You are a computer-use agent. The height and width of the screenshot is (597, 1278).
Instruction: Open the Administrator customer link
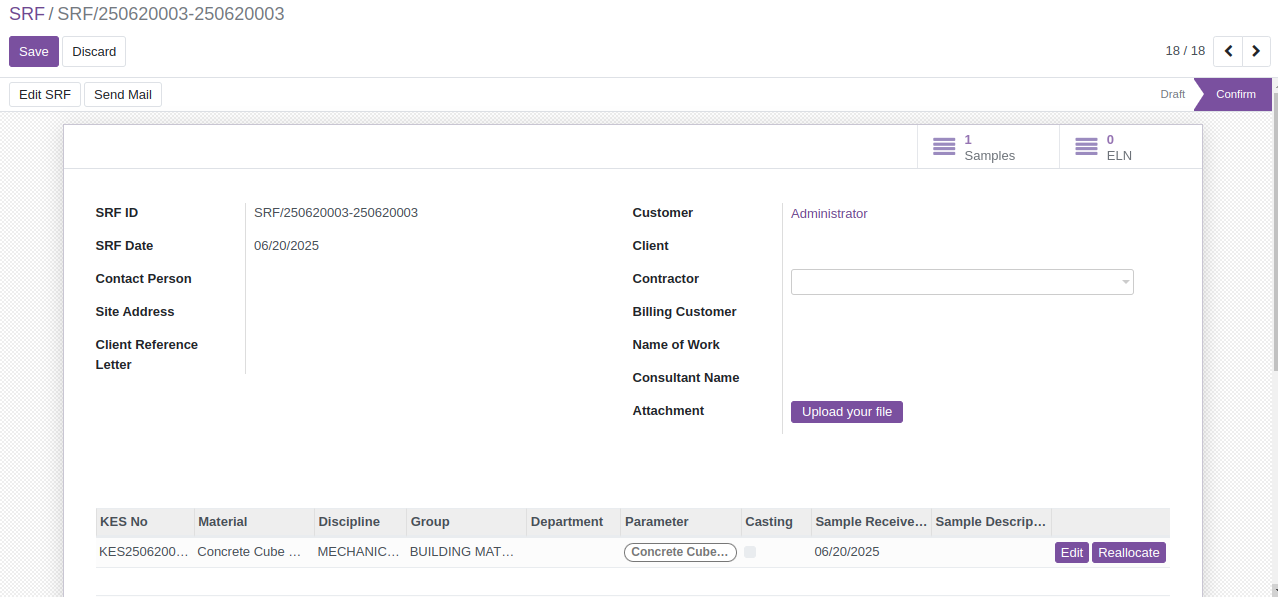click(829, 214)
